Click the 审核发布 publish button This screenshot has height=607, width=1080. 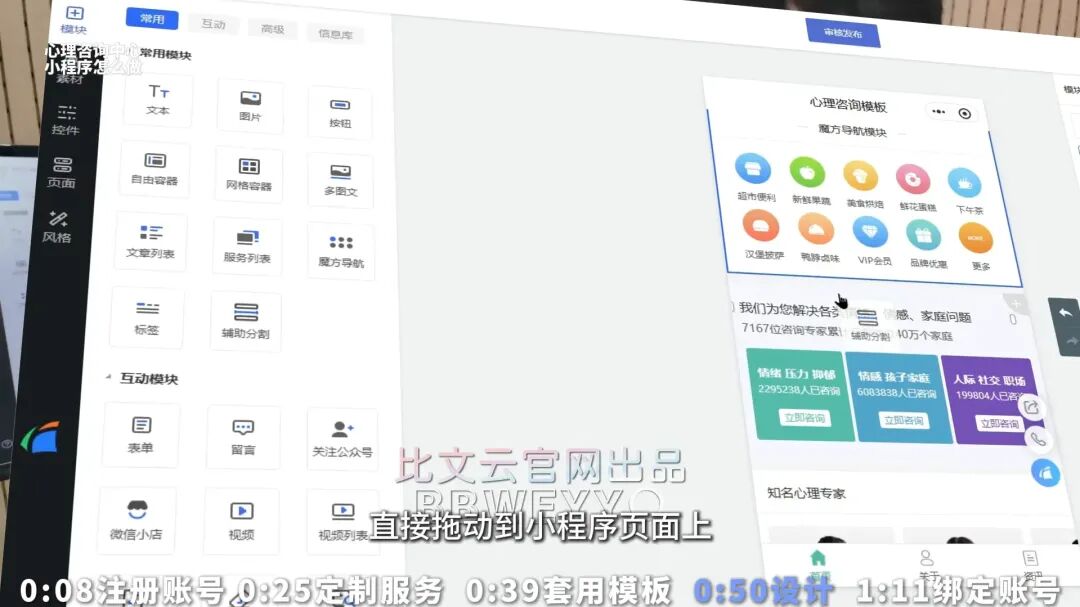tap(843, 32)
